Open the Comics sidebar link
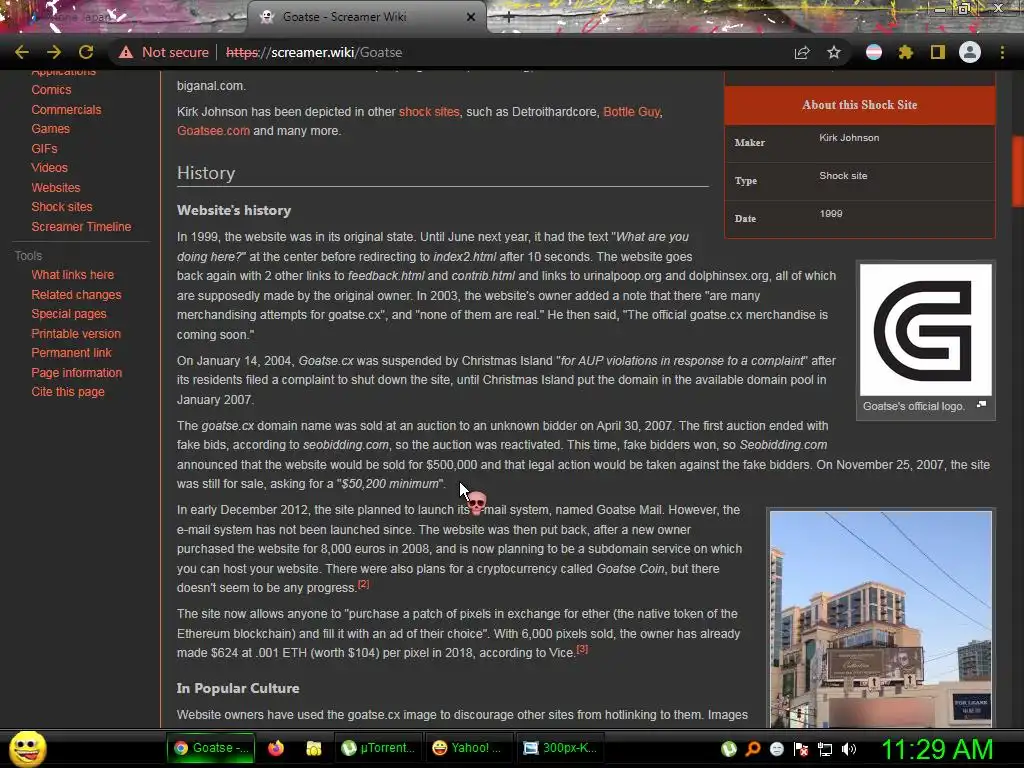Screen dimensions: 1024x768 point(52,89)
